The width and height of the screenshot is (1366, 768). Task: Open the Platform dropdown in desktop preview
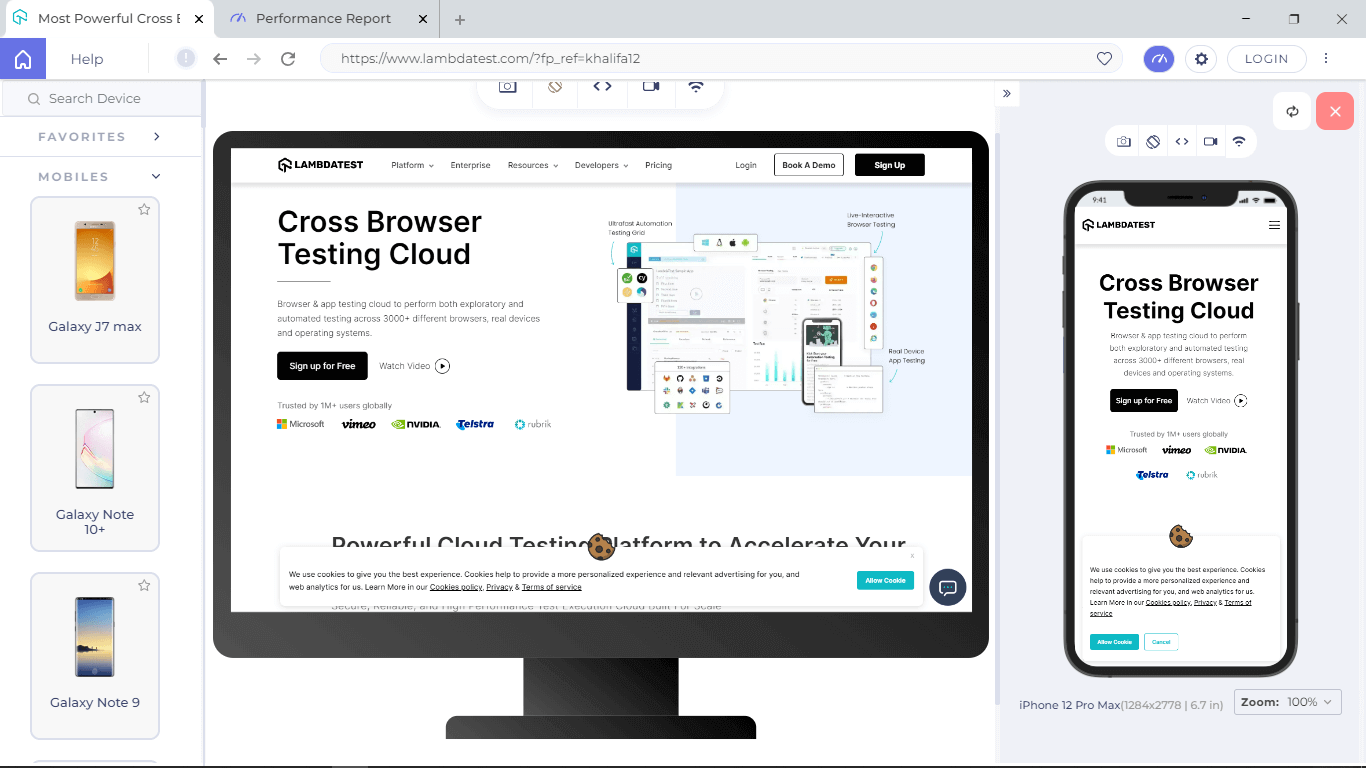coord(412,165)
